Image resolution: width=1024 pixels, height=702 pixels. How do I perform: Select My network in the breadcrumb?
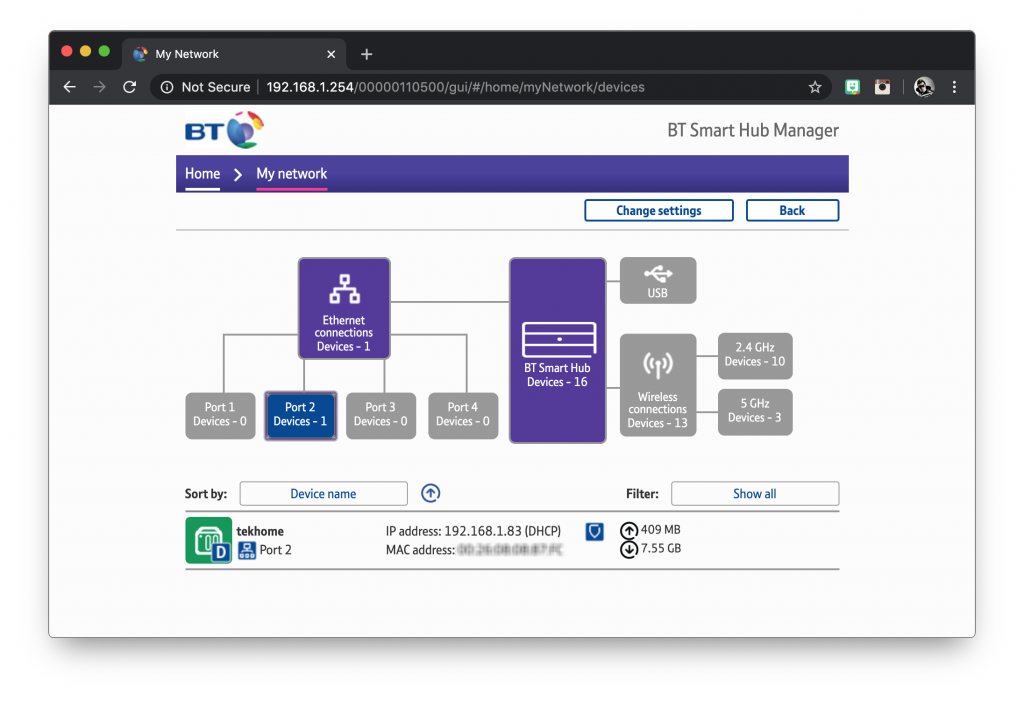point(291,174)
